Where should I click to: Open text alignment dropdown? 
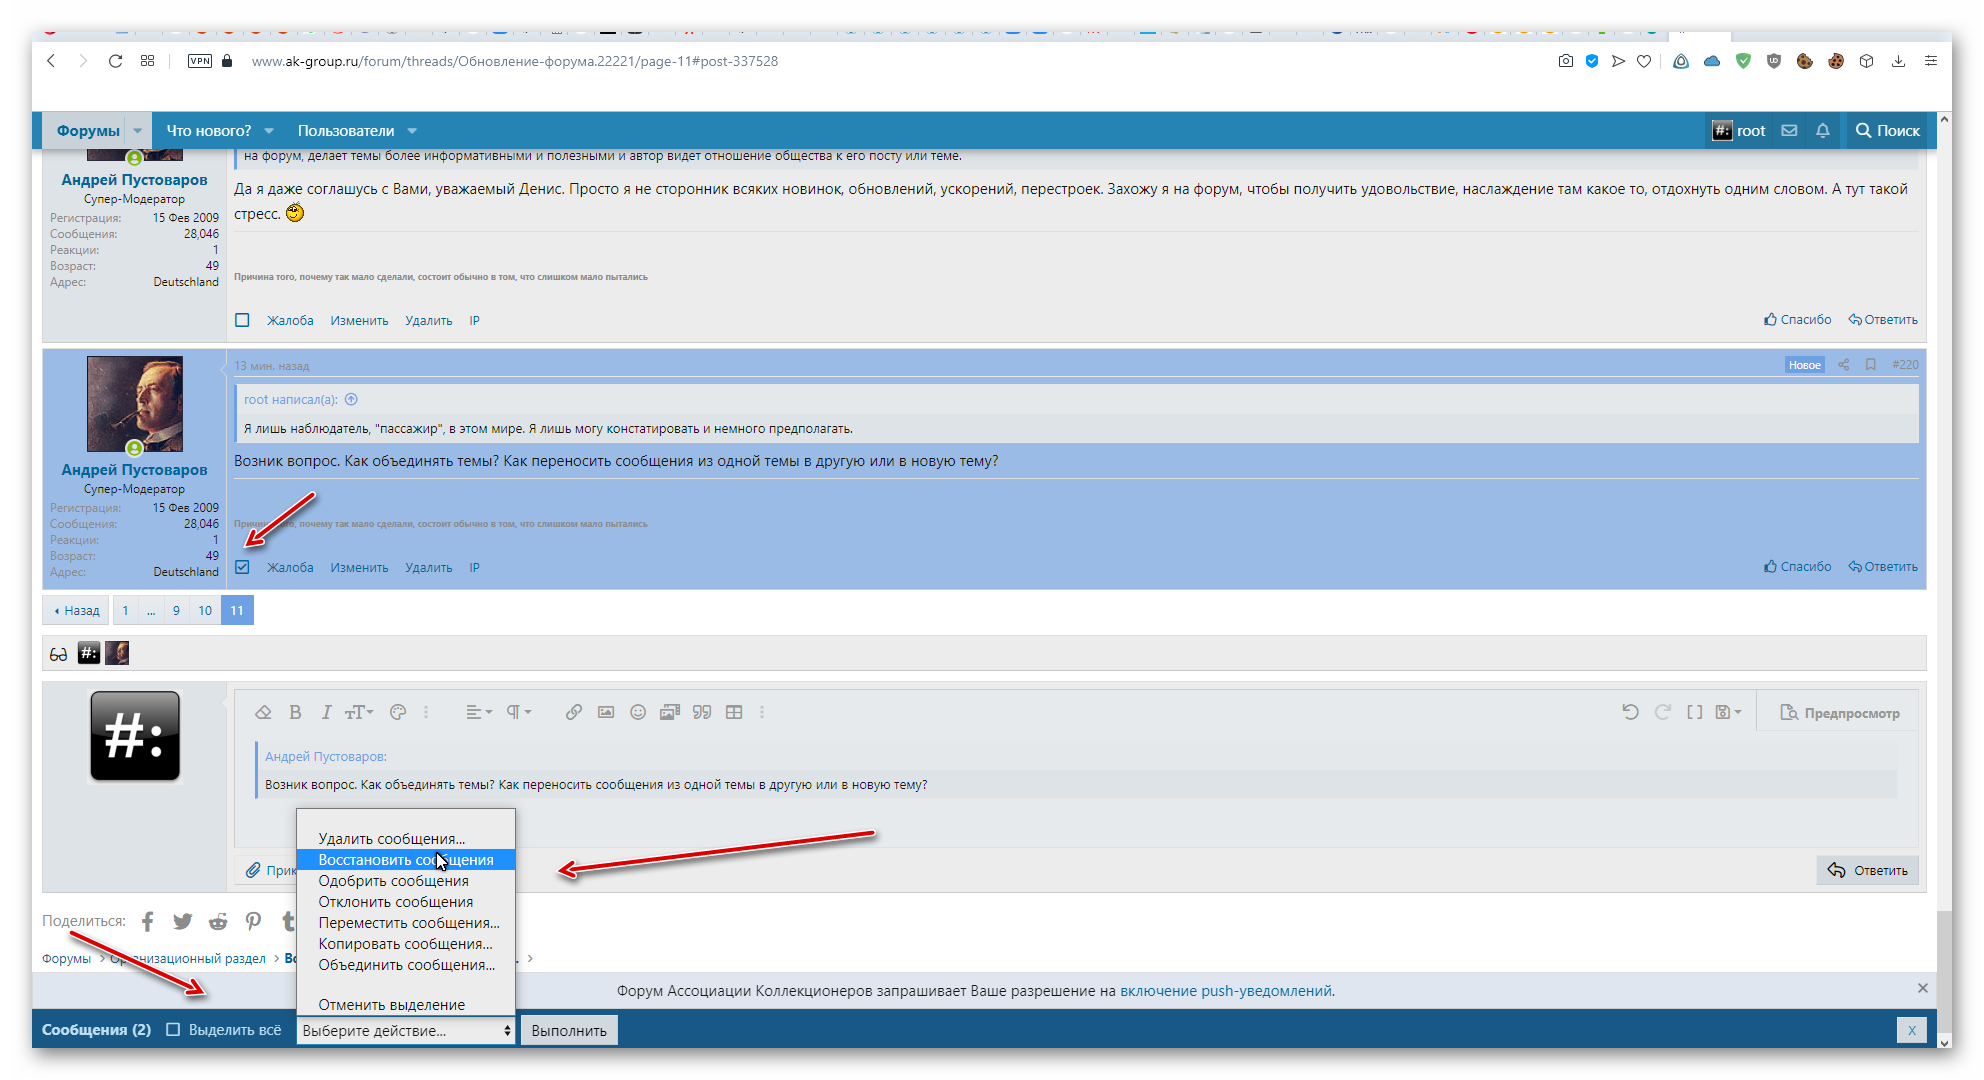coord(479,712)
